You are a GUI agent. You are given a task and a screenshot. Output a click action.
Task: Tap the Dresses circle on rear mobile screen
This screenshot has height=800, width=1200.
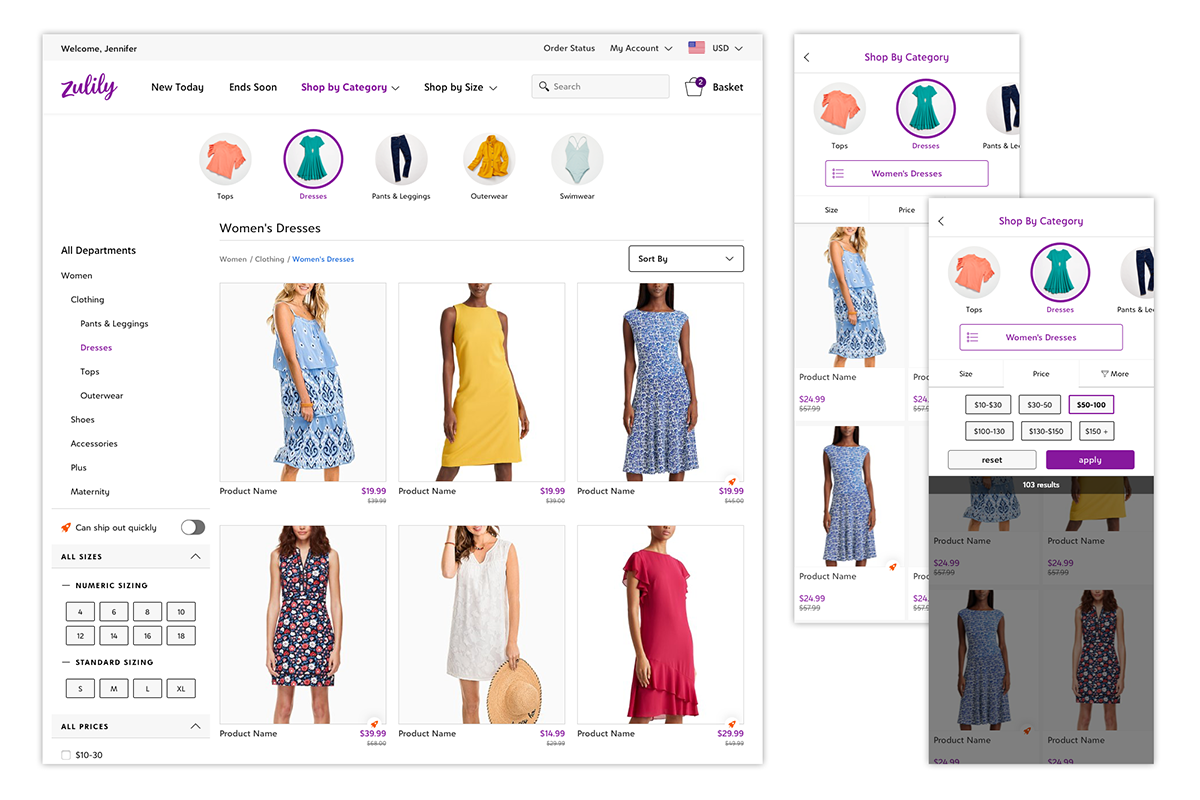926,108
